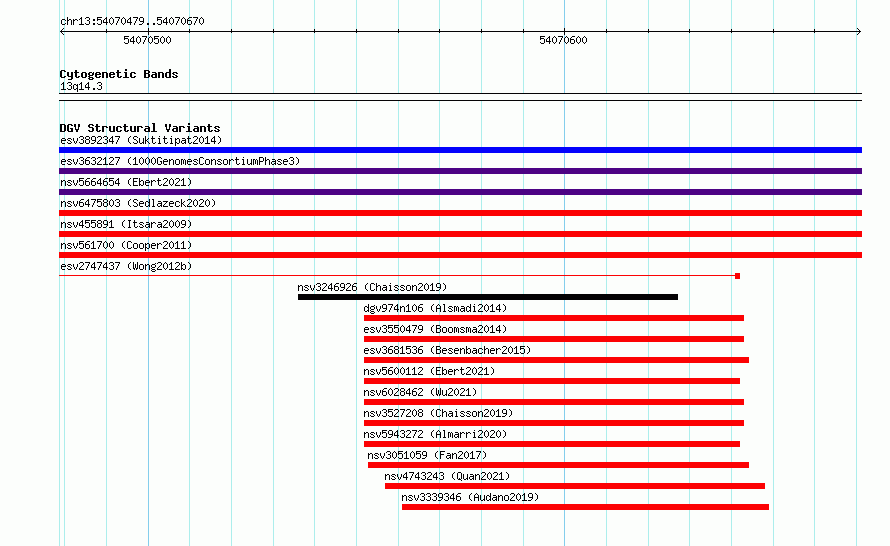Click esv2747437 (Wong2012b) label
890x546 pixels.
[126, 266]
